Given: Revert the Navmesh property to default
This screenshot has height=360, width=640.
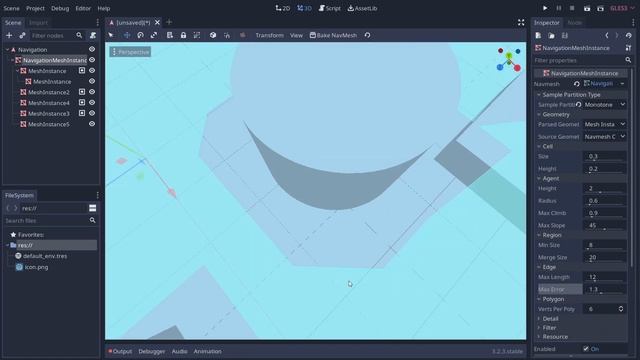Looking at the screenshot, I should pos(576,84).
